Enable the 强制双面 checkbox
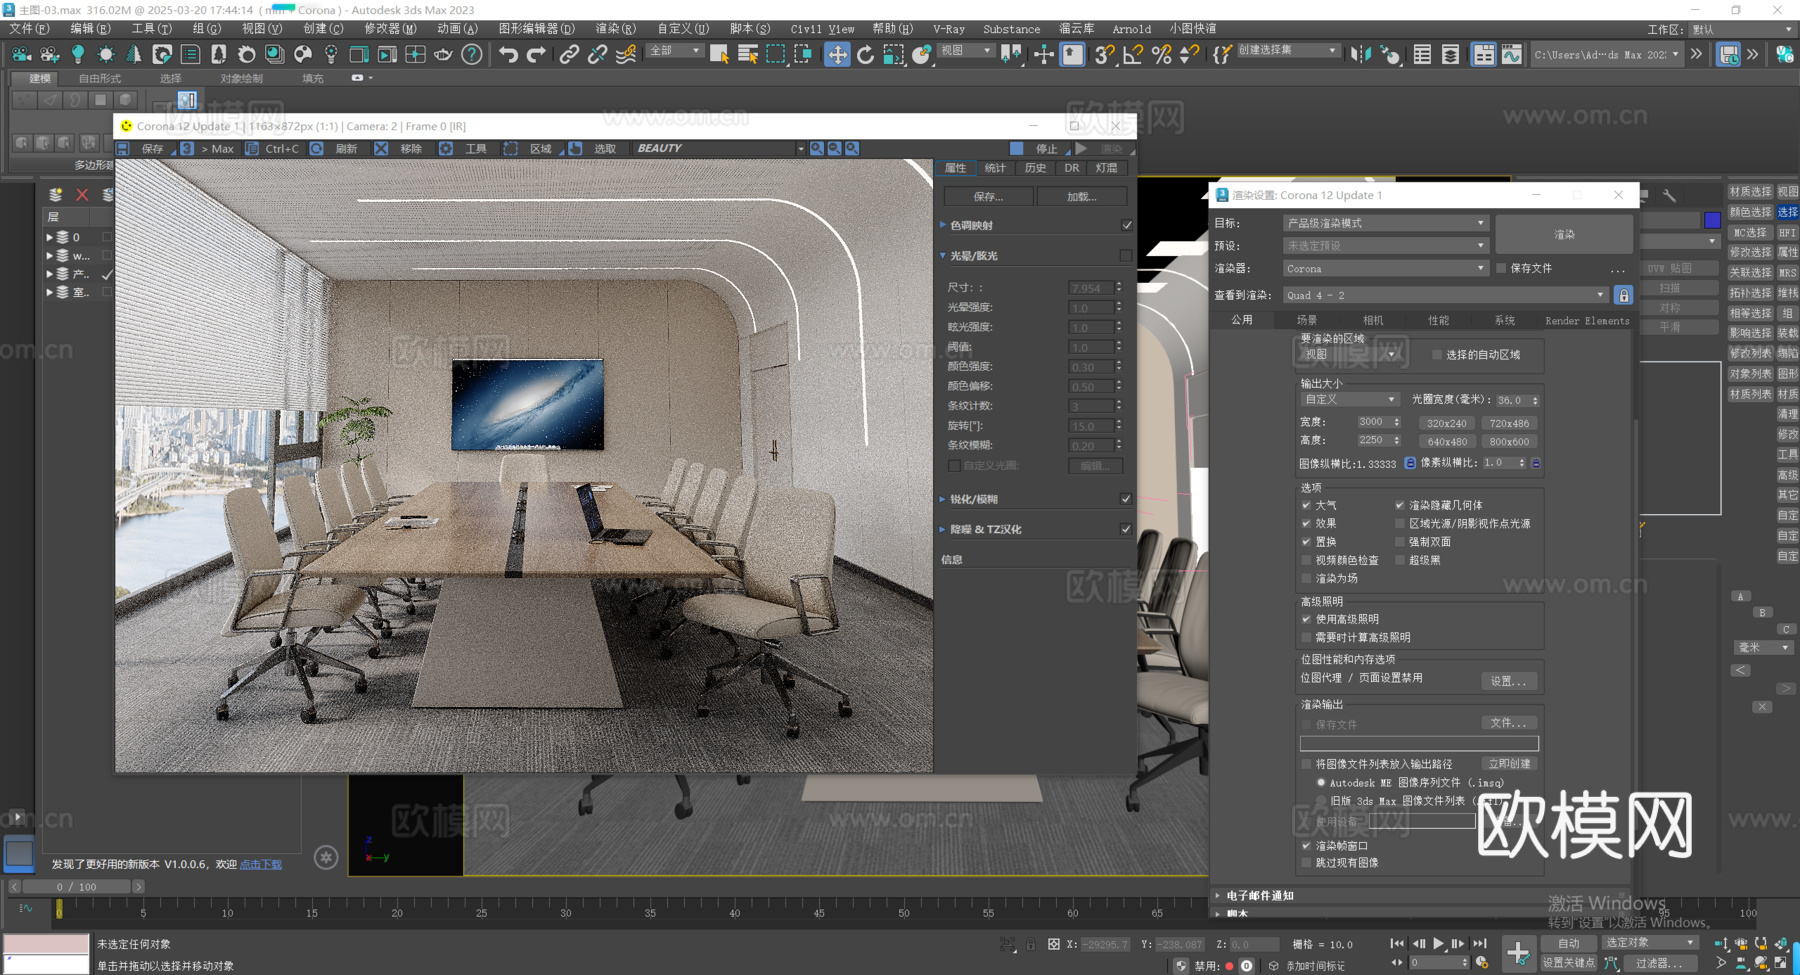 [1400, 542]
